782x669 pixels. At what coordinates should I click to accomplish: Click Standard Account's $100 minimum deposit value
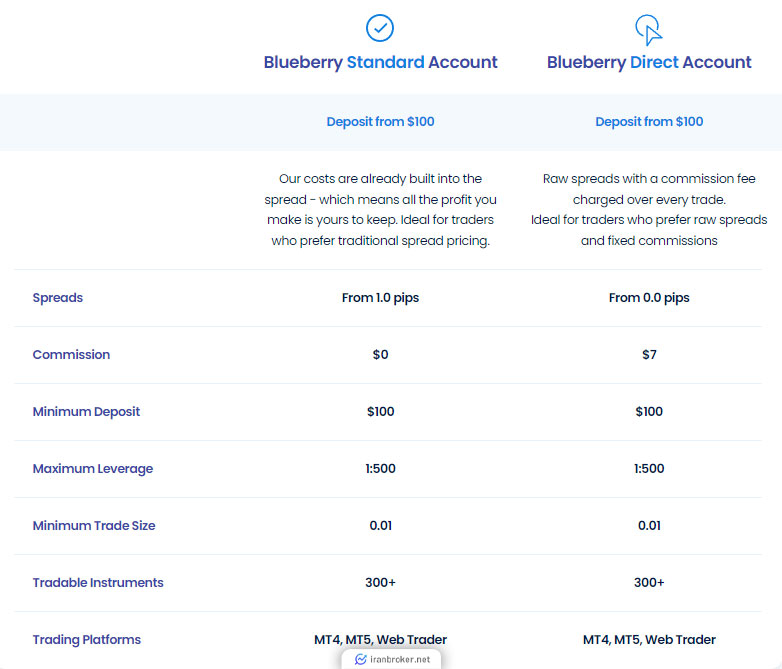(x=381, y=412)
